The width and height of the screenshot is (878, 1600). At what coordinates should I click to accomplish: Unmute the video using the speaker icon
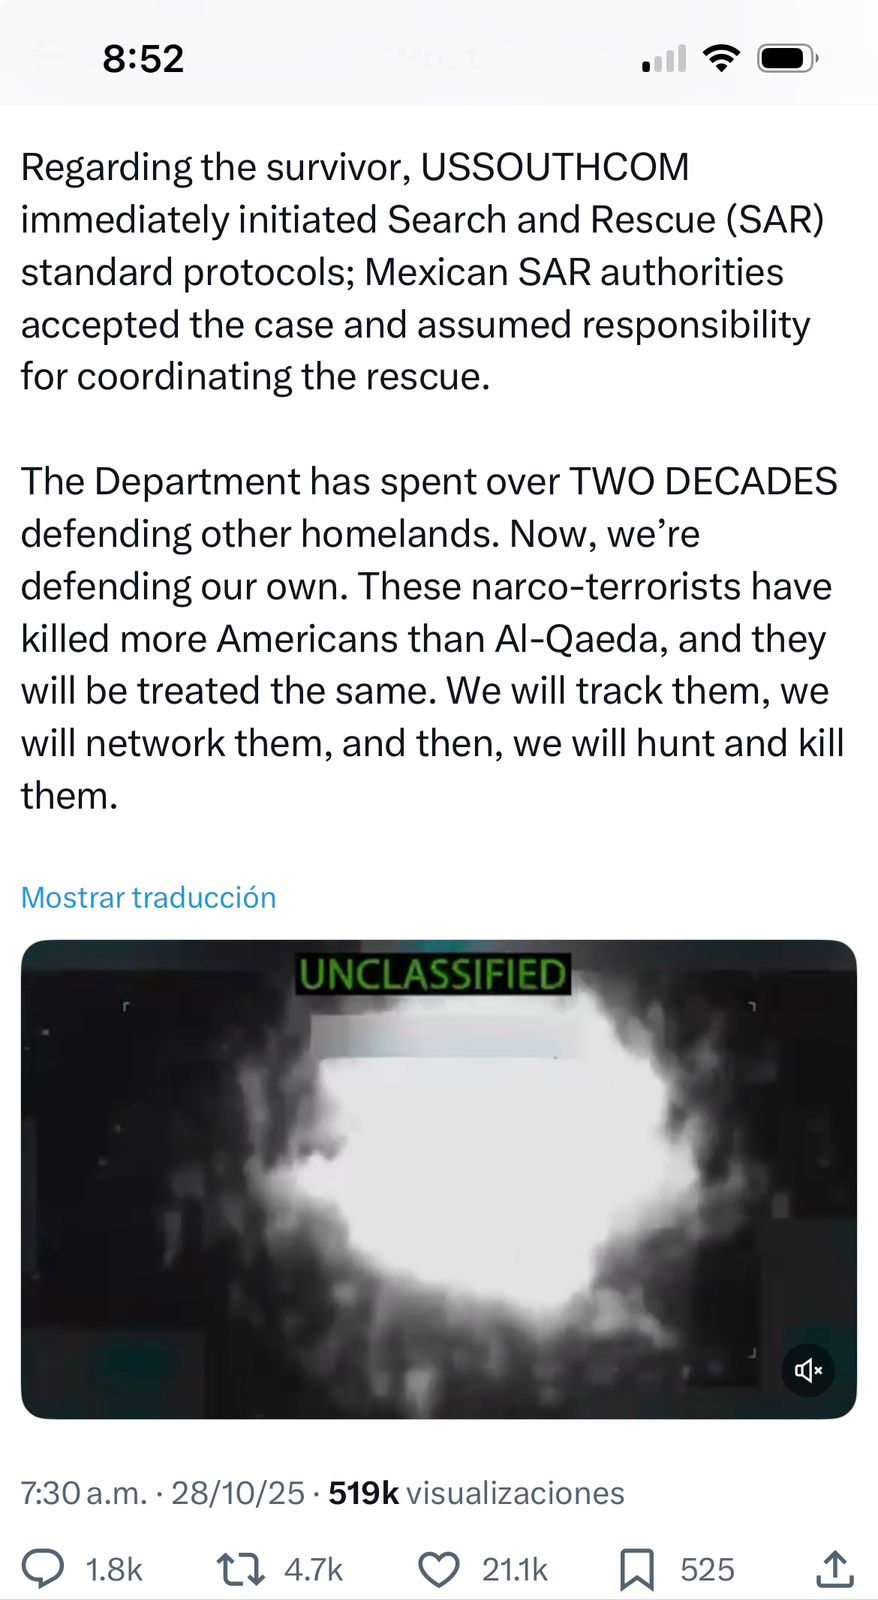808,1370
